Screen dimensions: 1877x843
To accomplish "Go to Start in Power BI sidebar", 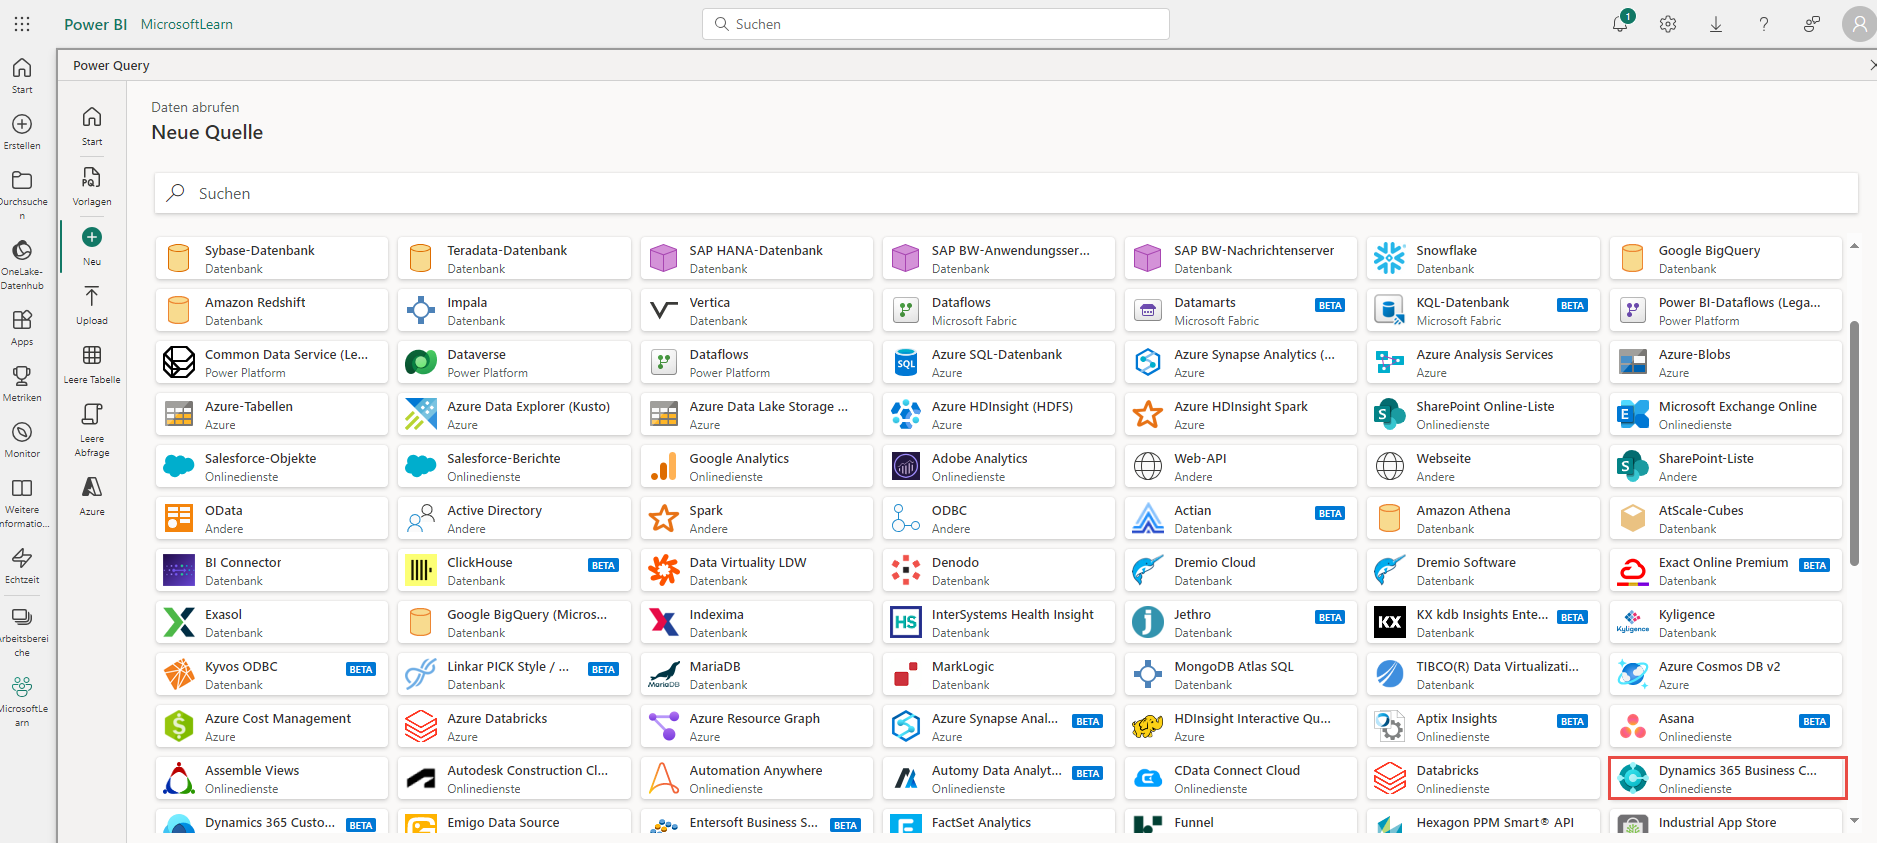I will 22,75.
